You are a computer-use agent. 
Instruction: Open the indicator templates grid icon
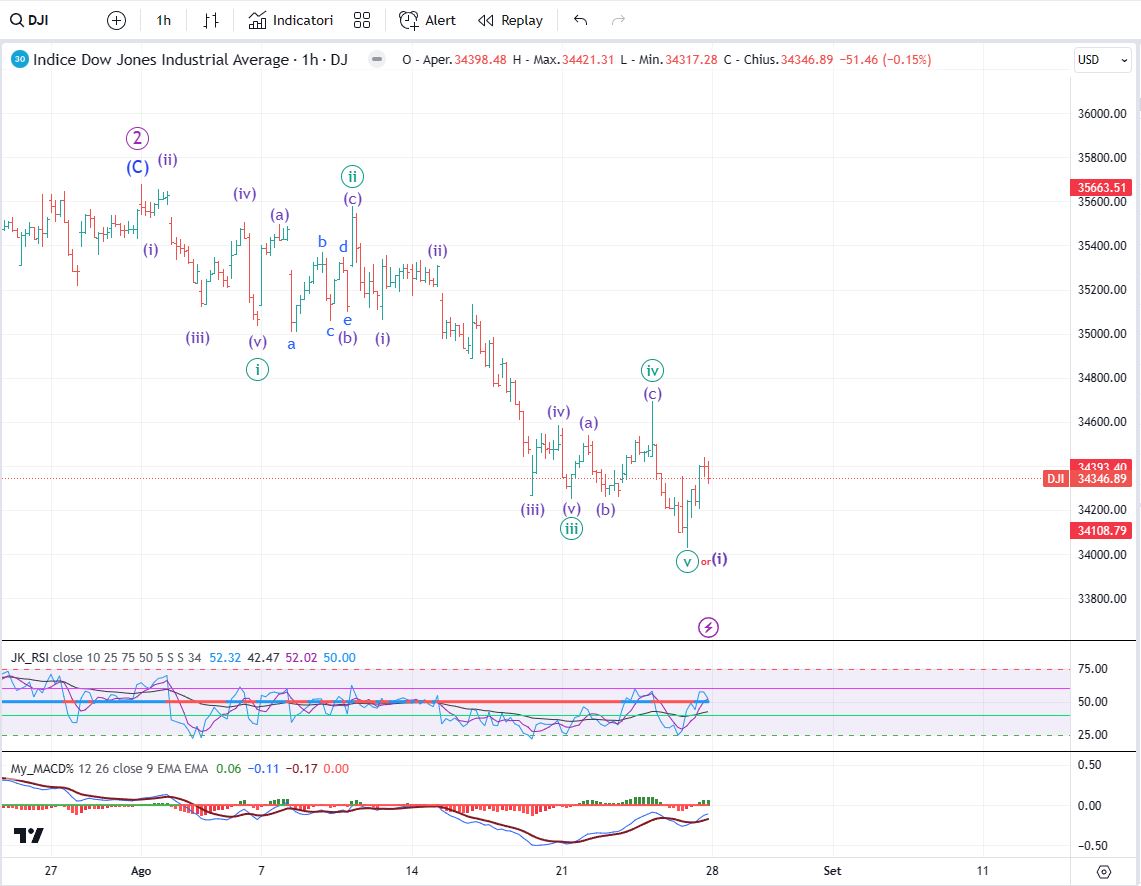[362, 20]
